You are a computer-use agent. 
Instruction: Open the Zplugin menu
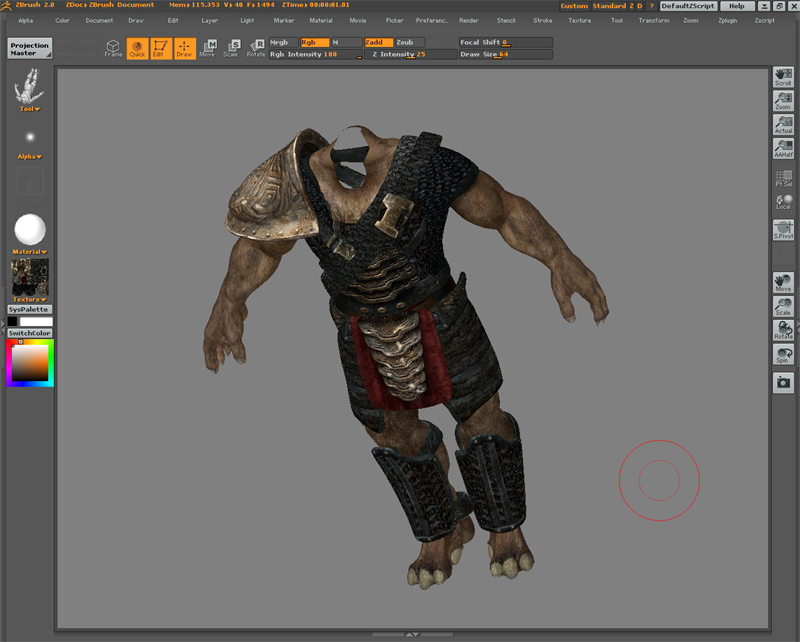click(728, 20)
